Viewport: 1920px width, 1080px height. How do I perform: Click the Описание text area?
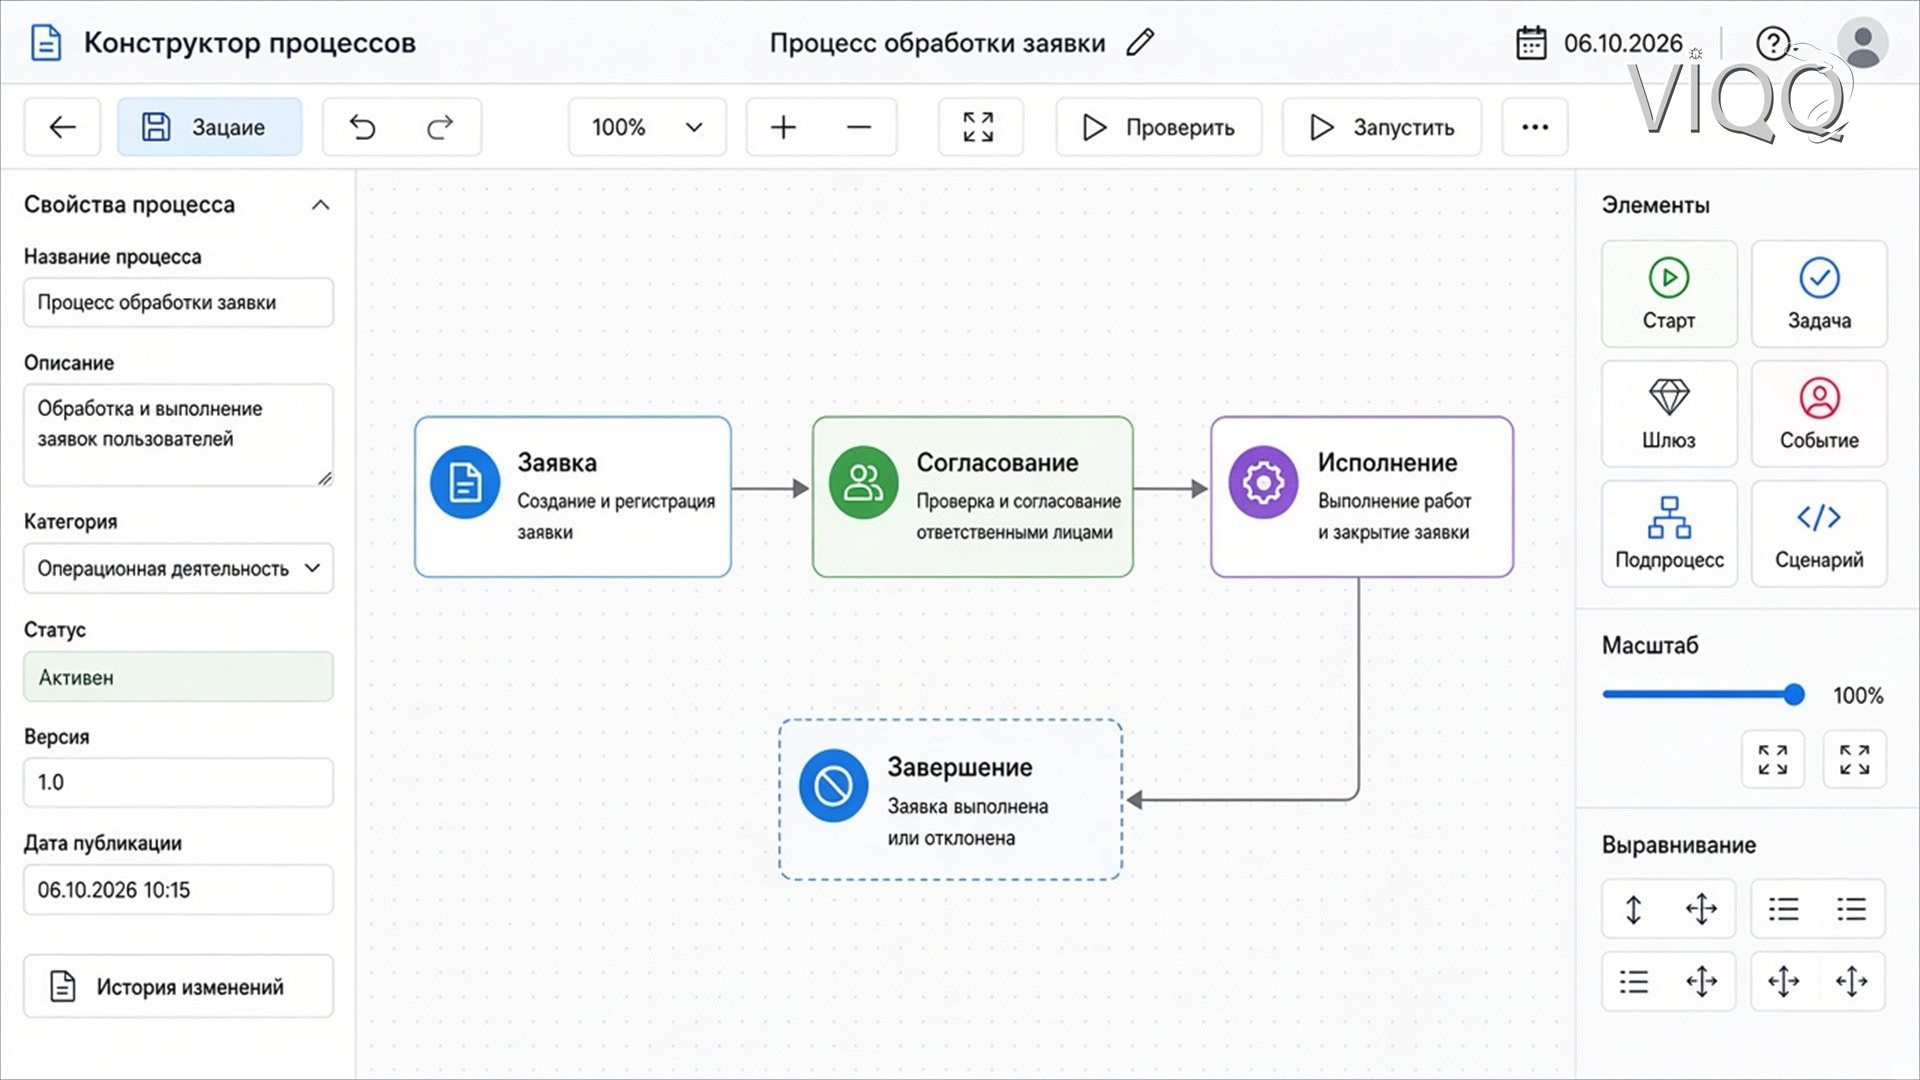pyautogui.click(x=178, y=435)
